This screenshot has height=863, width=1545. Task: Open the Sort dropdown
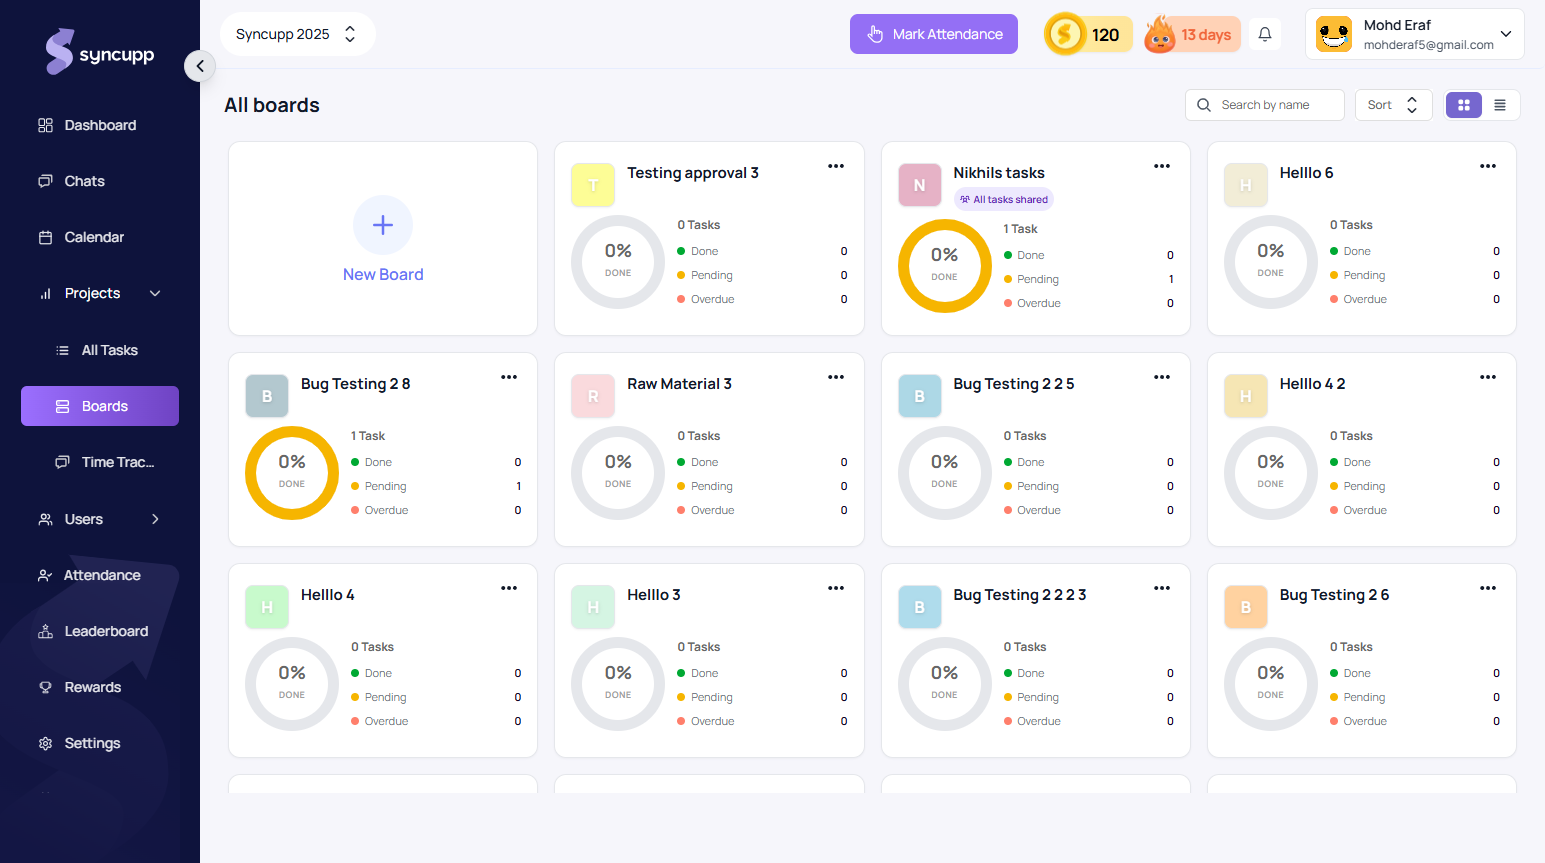tap(1393, 105)
